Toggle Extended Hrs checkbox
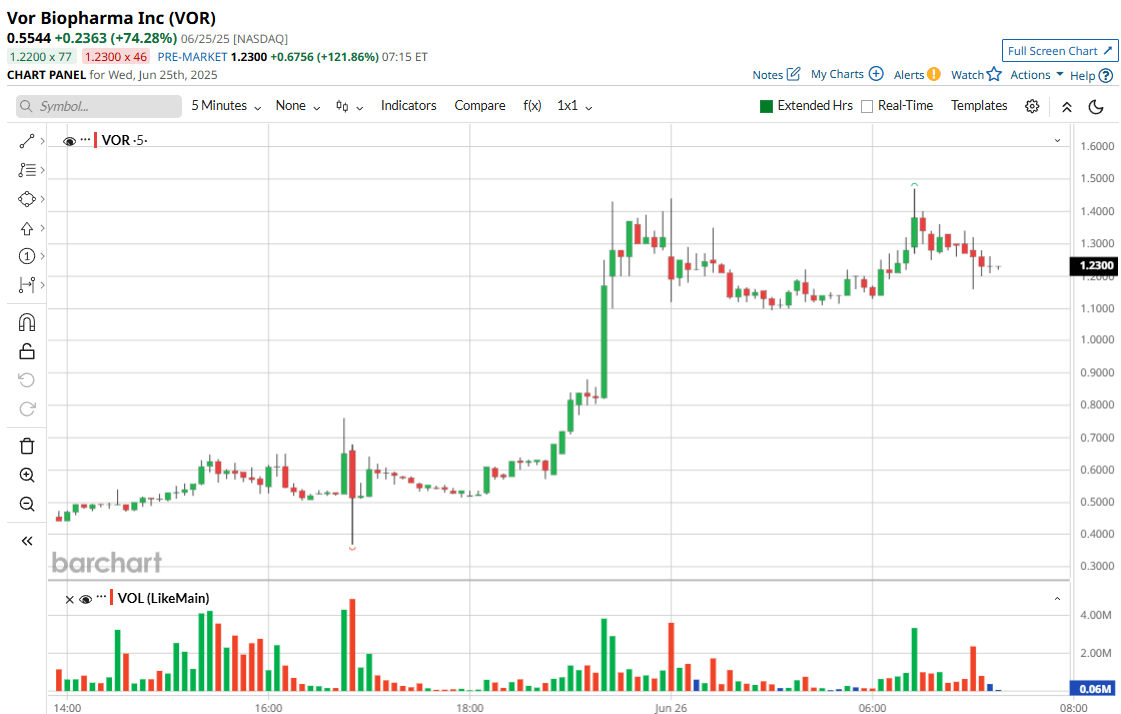 pos(766,106)
